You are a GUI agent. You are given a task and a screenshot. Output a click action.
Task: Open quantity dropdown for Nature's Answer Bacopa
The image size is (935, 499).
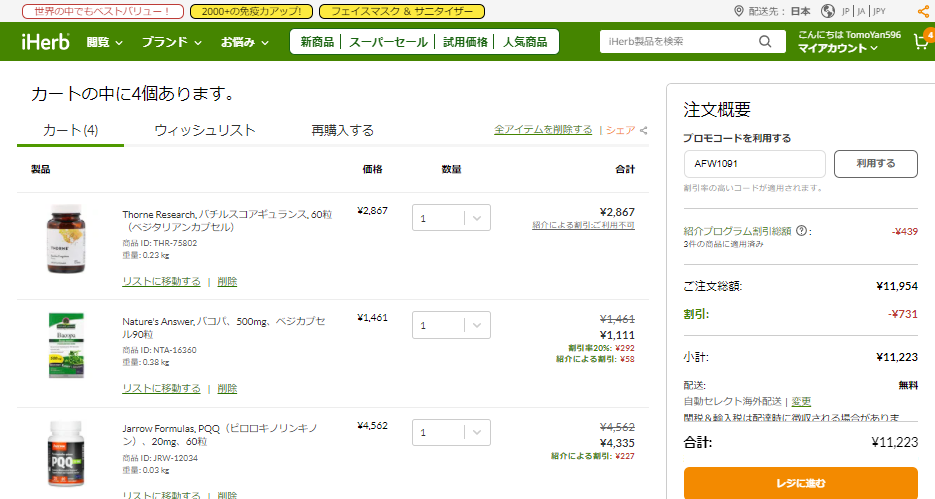pyautogui.click(x=451, y=325)
